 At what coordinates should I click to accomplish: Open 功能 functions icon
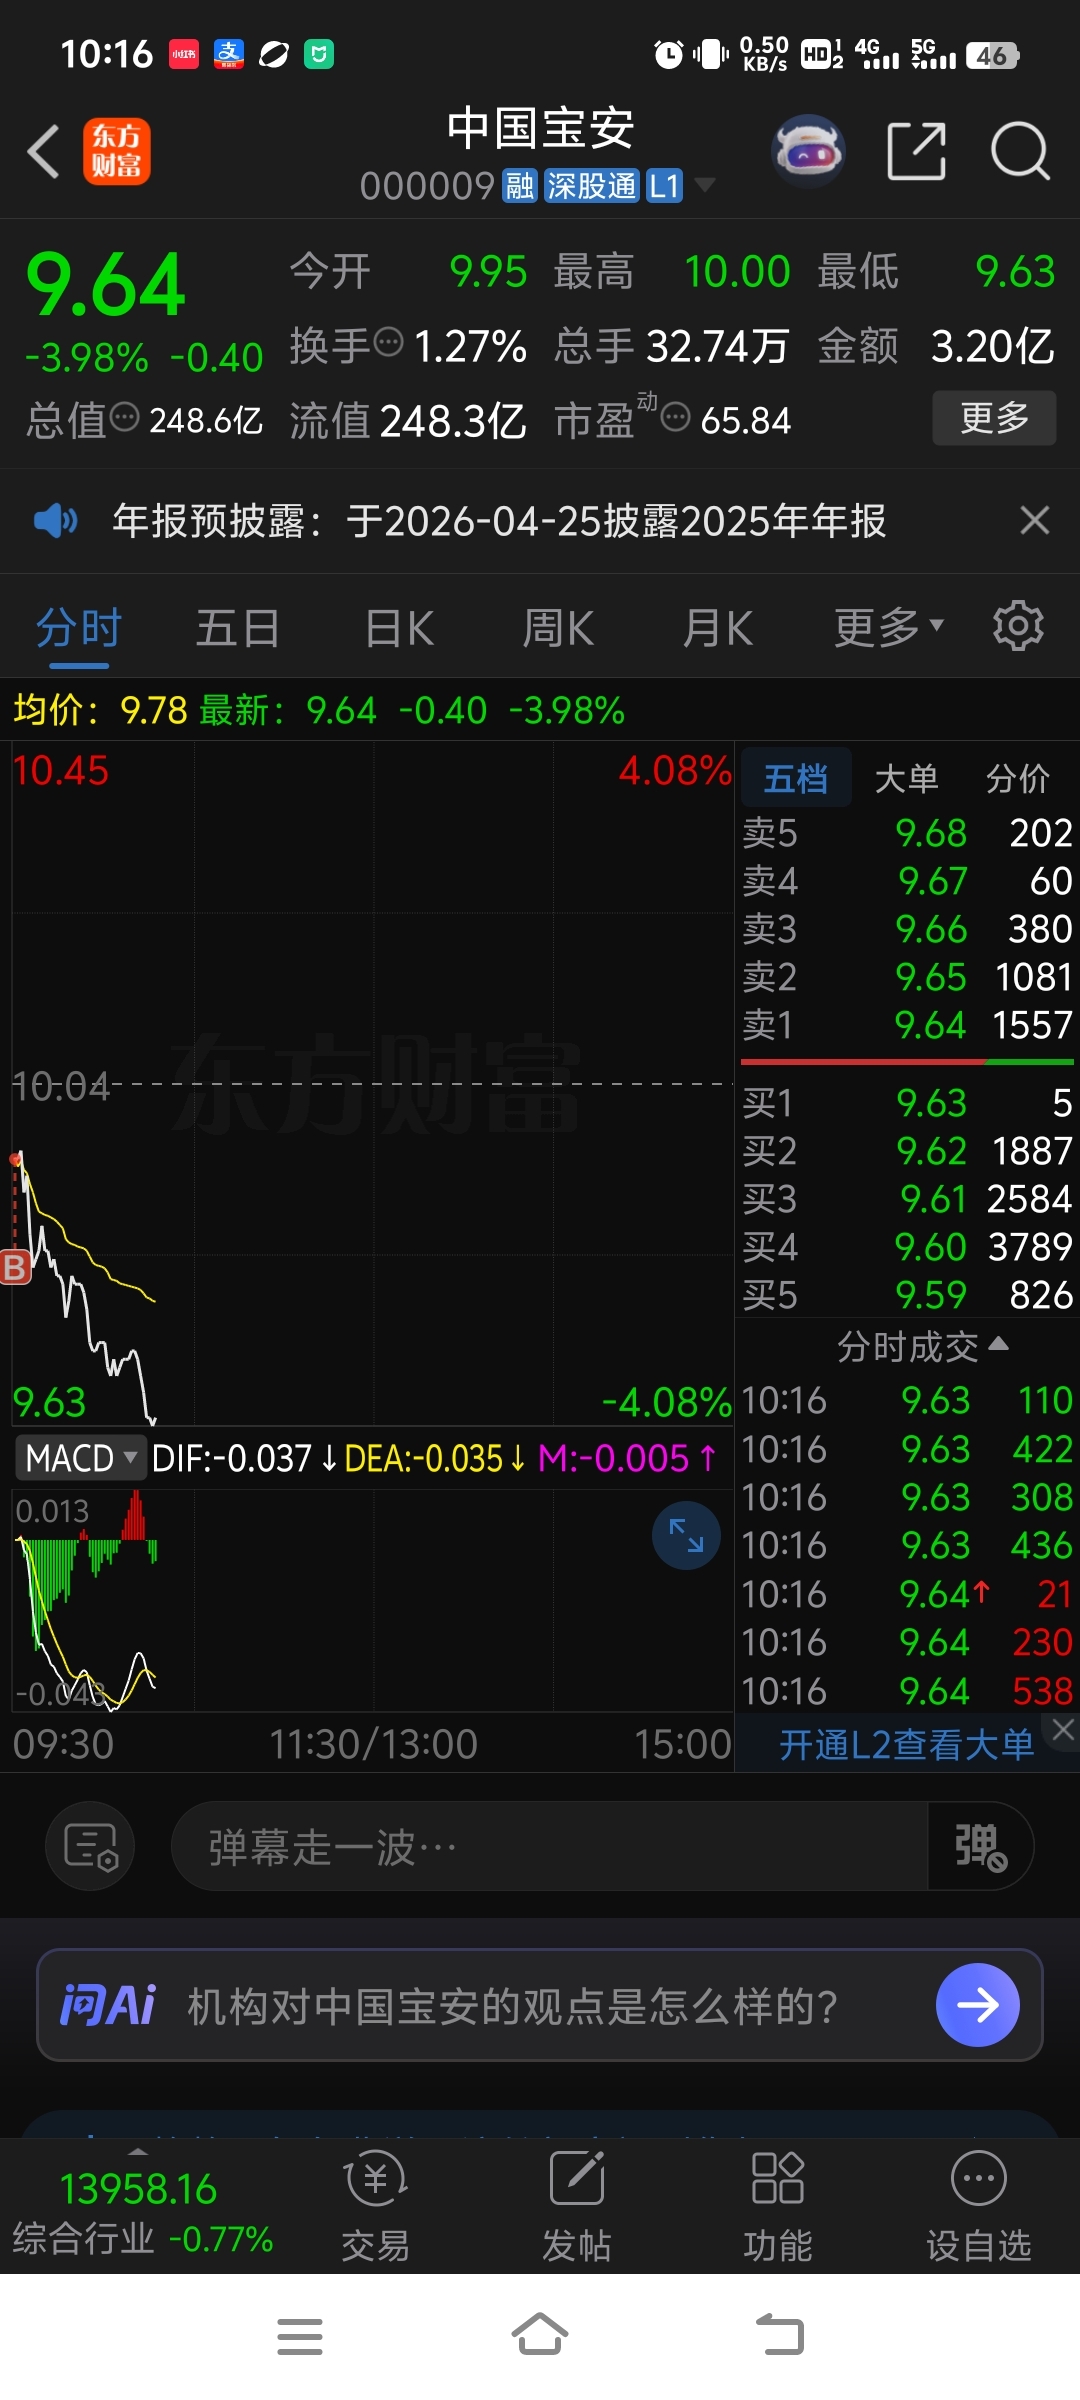point(778,2207)
